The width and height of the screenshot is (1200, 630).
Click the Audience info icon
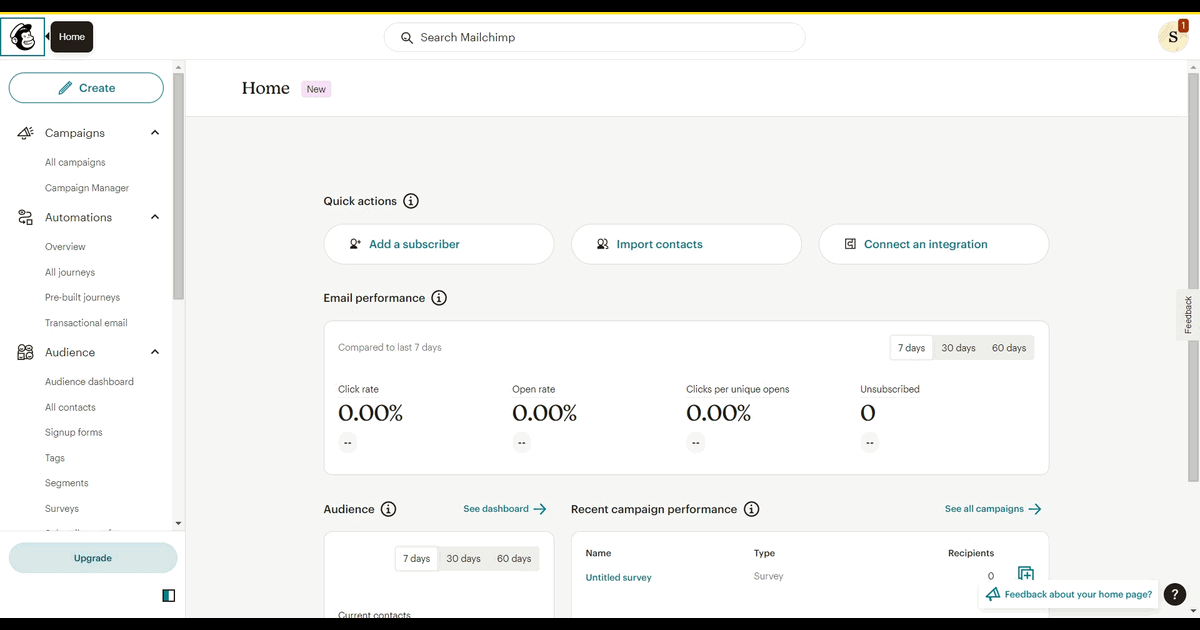pos(389,509)
